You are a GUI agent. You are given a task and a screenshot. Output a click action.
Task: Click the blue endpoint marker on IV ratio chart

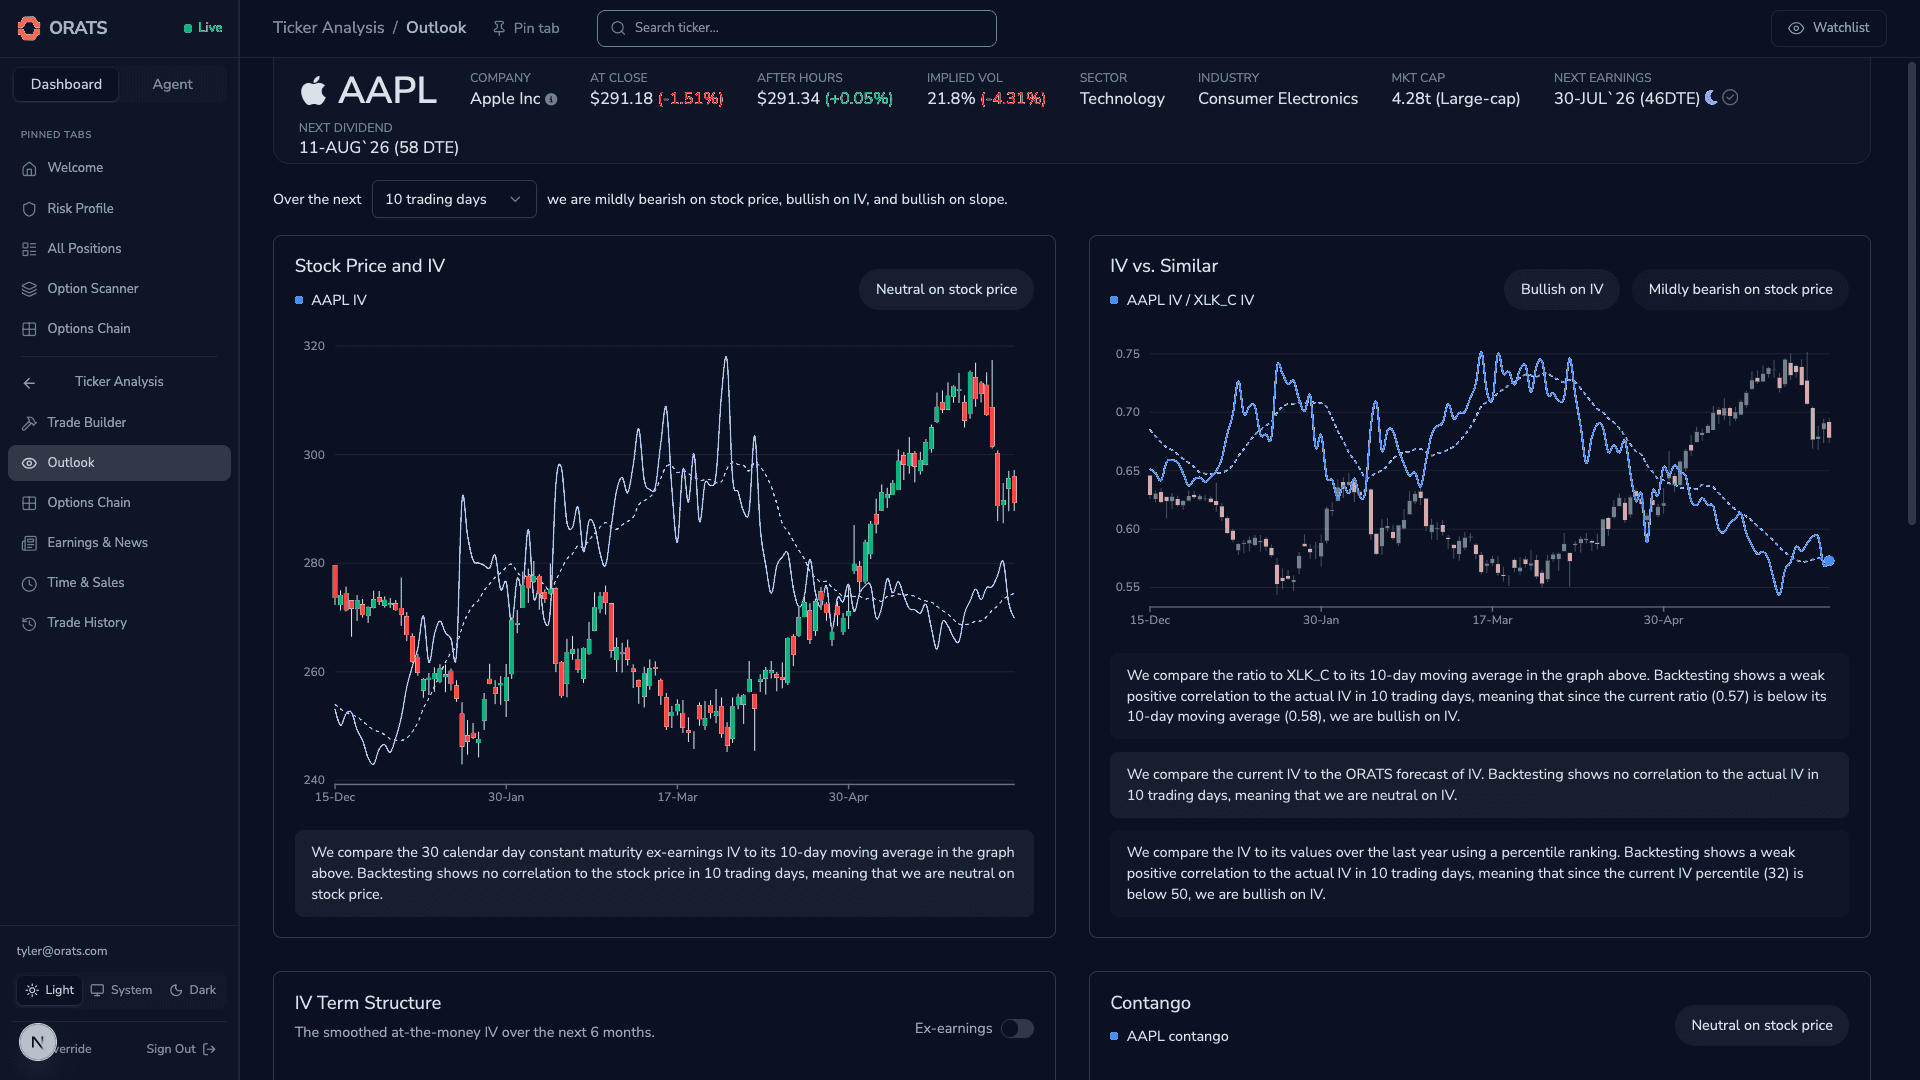pyautogui.click(x=1828, y=561)
